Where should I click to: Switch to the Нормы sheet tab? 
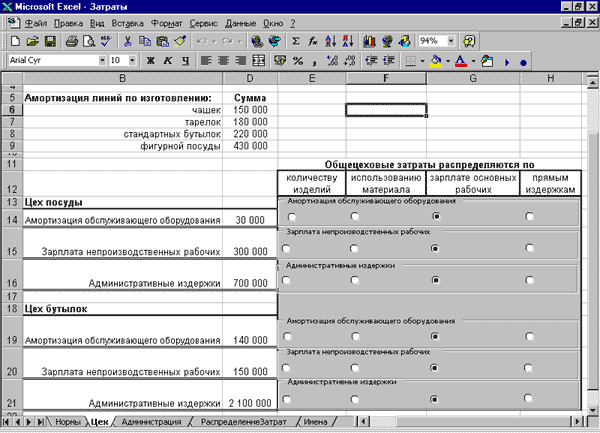coord(67,422)
